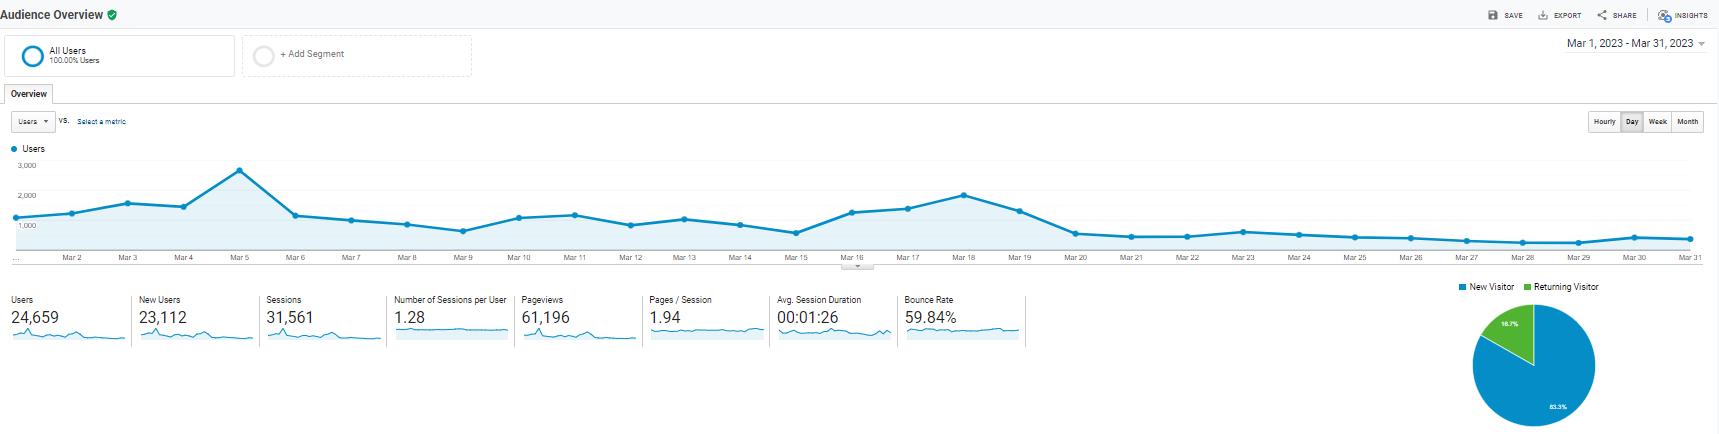Click the Share icon

tap(1602, 15)
